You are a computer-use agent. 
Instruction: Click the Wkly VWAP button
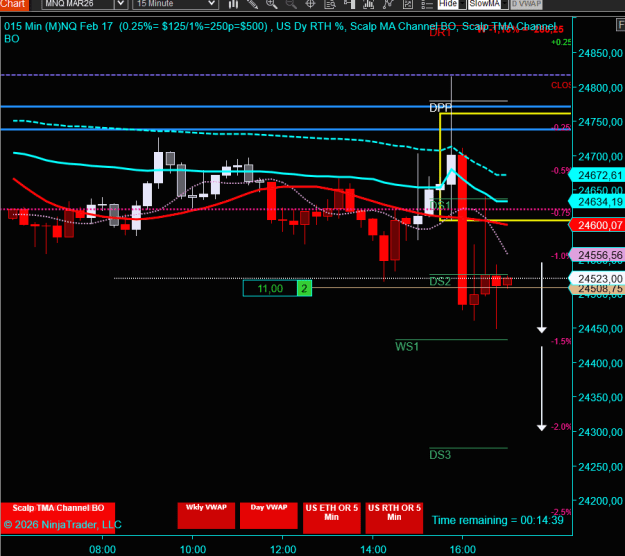(x=206, y=516)
